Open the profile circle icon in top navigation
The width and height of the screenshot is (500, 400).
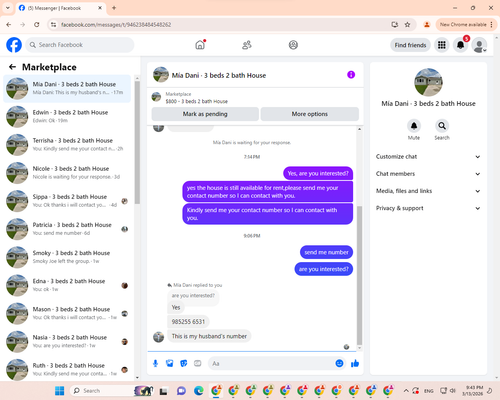pyautogui.click(x=293, y=45)
